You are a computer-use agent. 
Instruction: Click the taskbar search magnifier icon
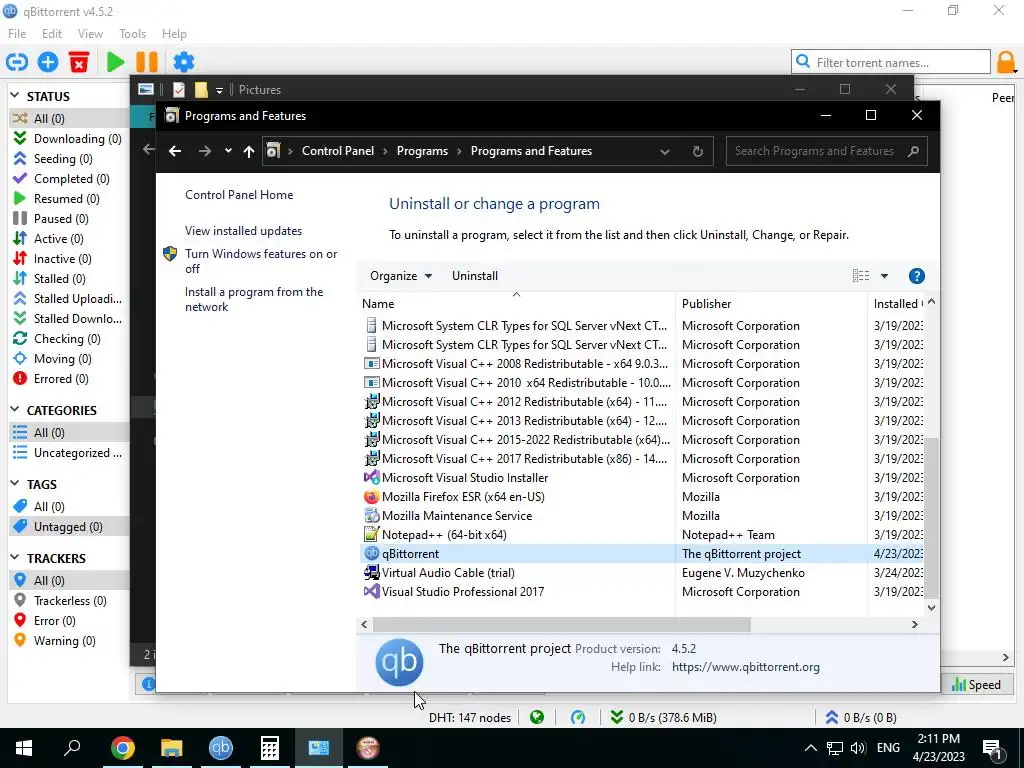[x=72, y=748]
